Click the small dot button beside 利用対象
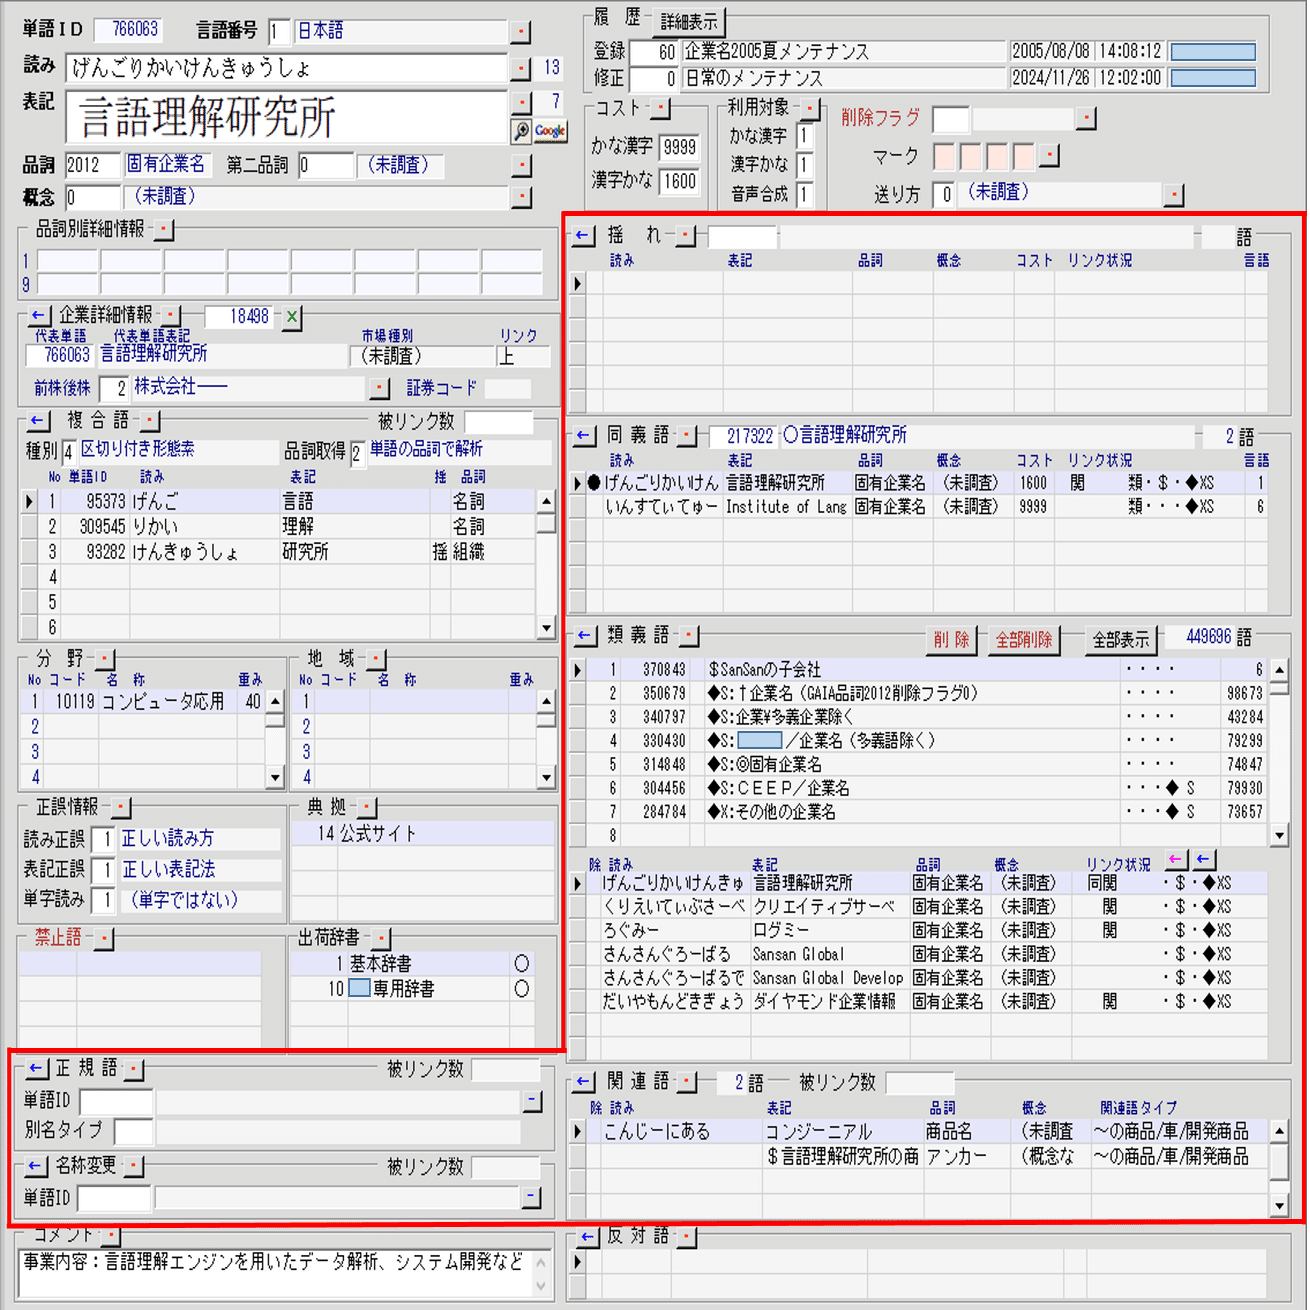 [x=810, y=108]
